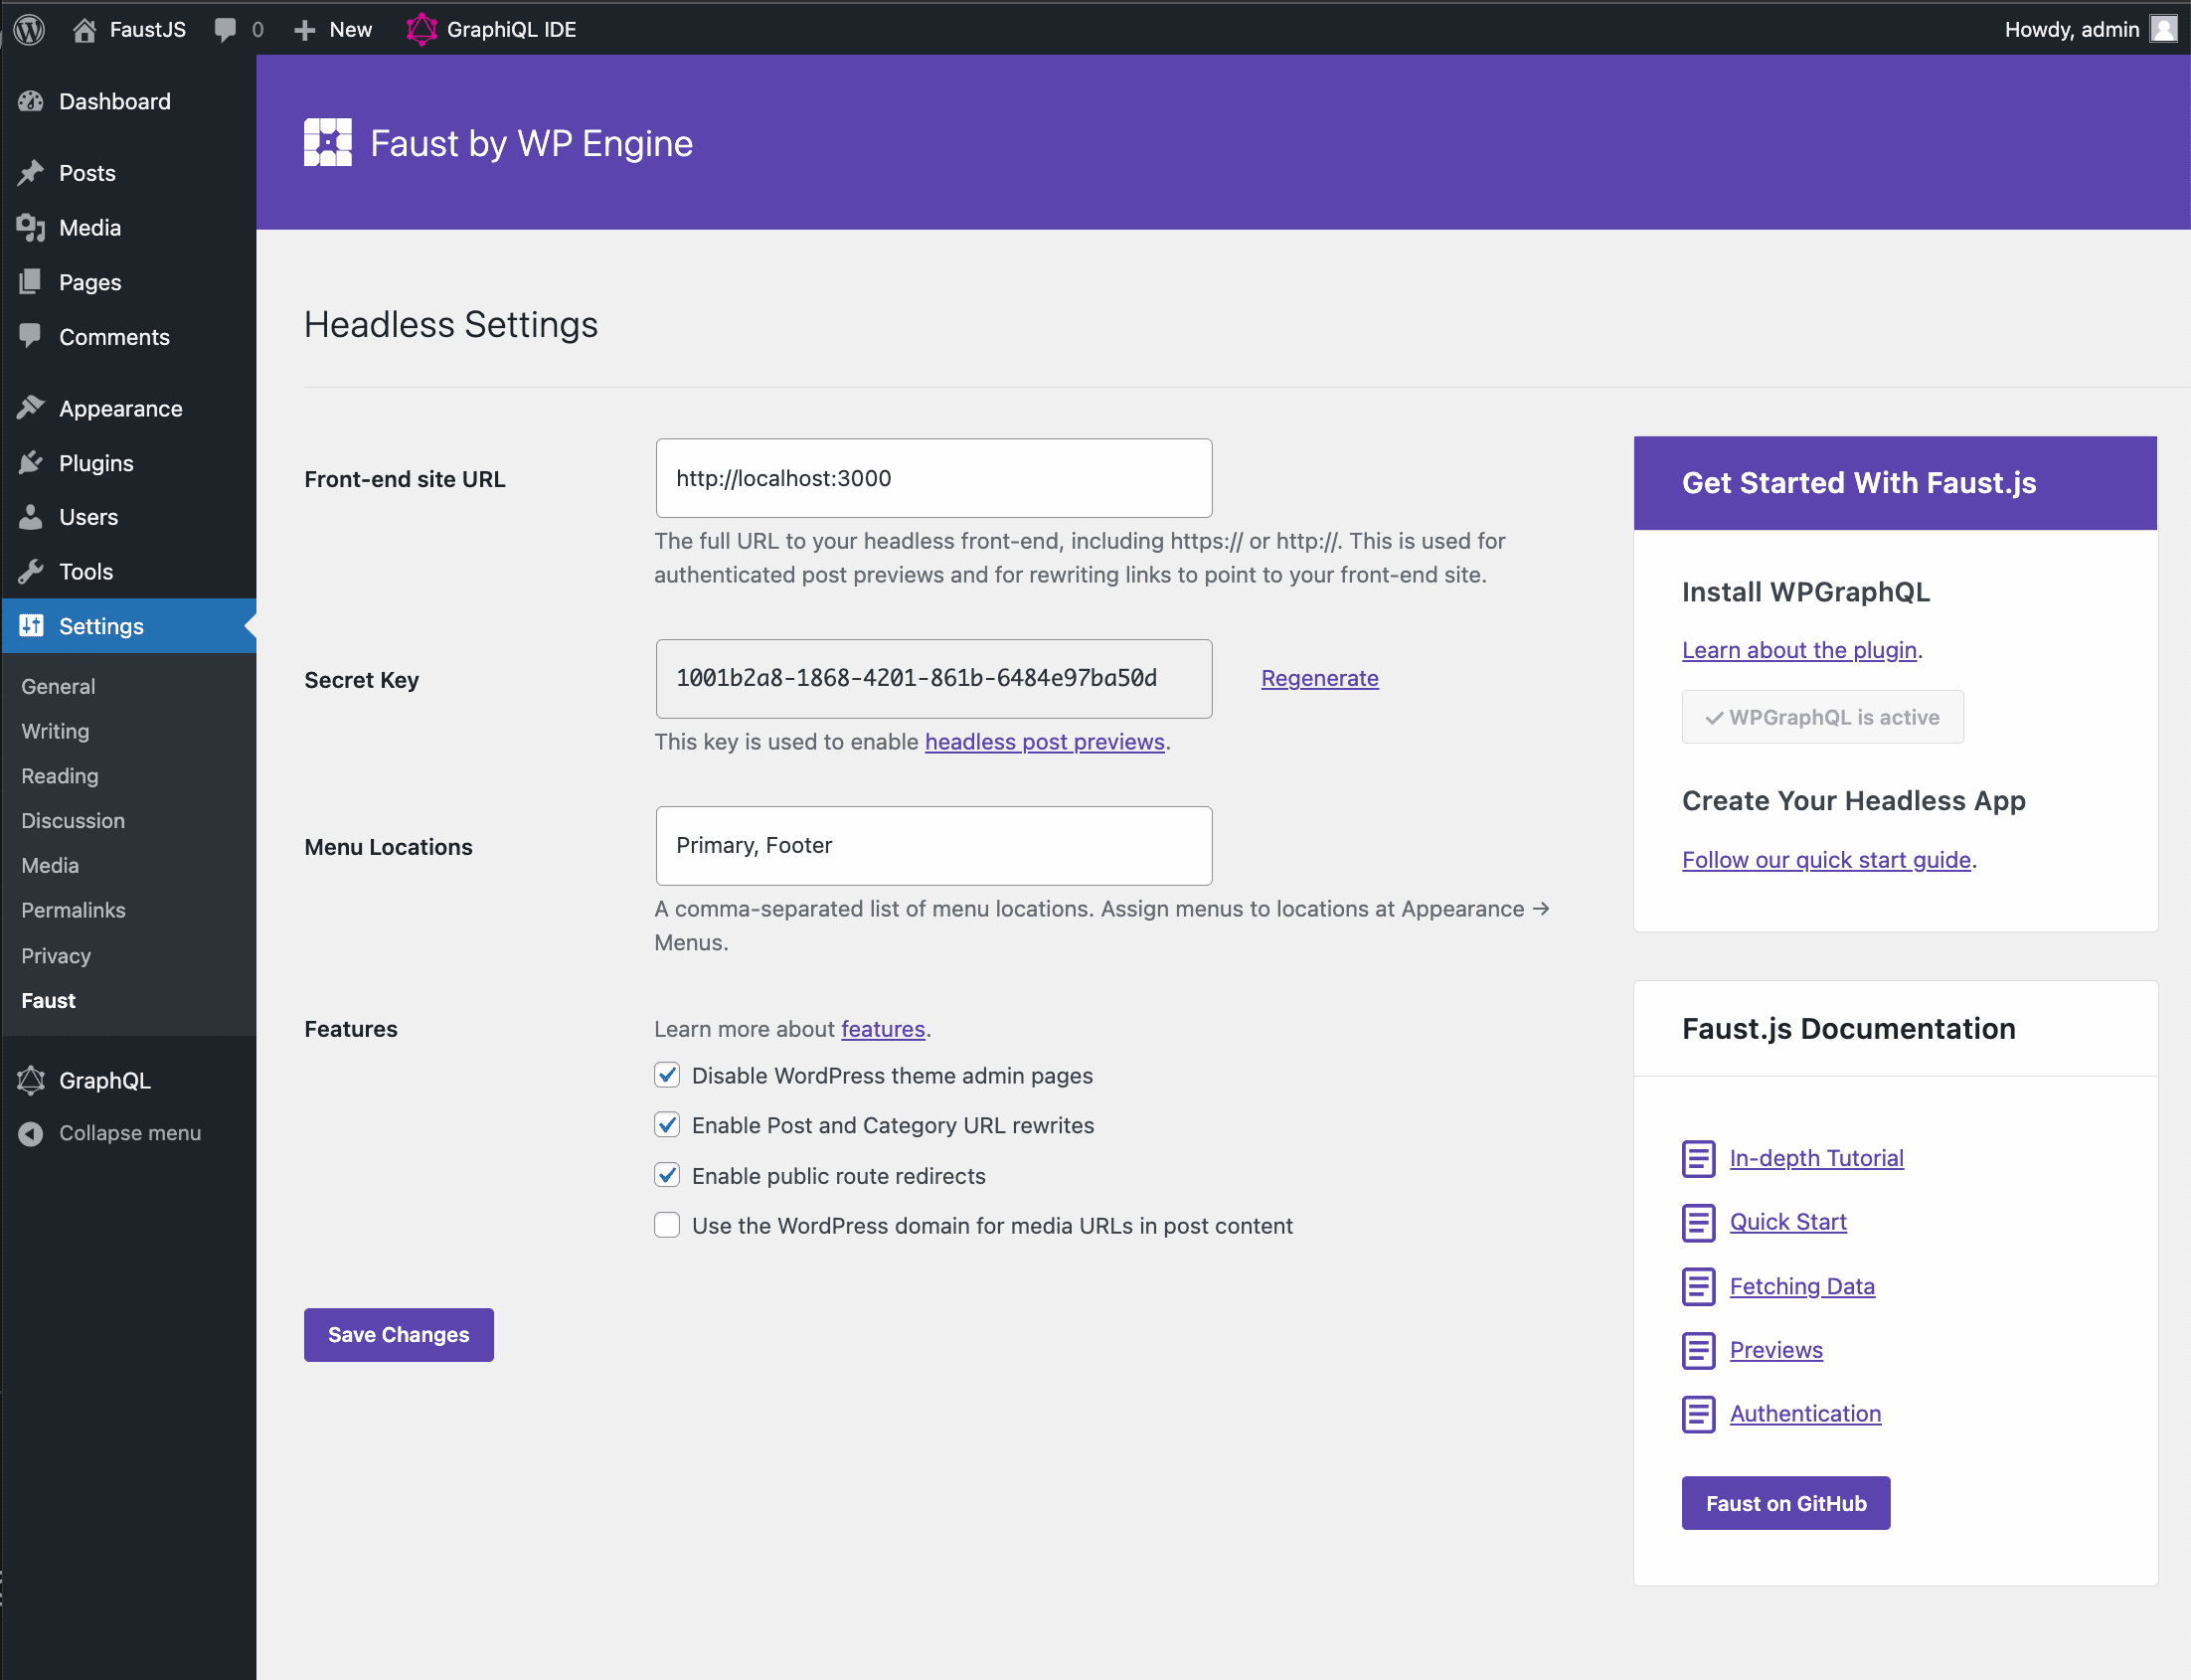
Task: Click the Faust logo in the header
Action: pos(328,143)
